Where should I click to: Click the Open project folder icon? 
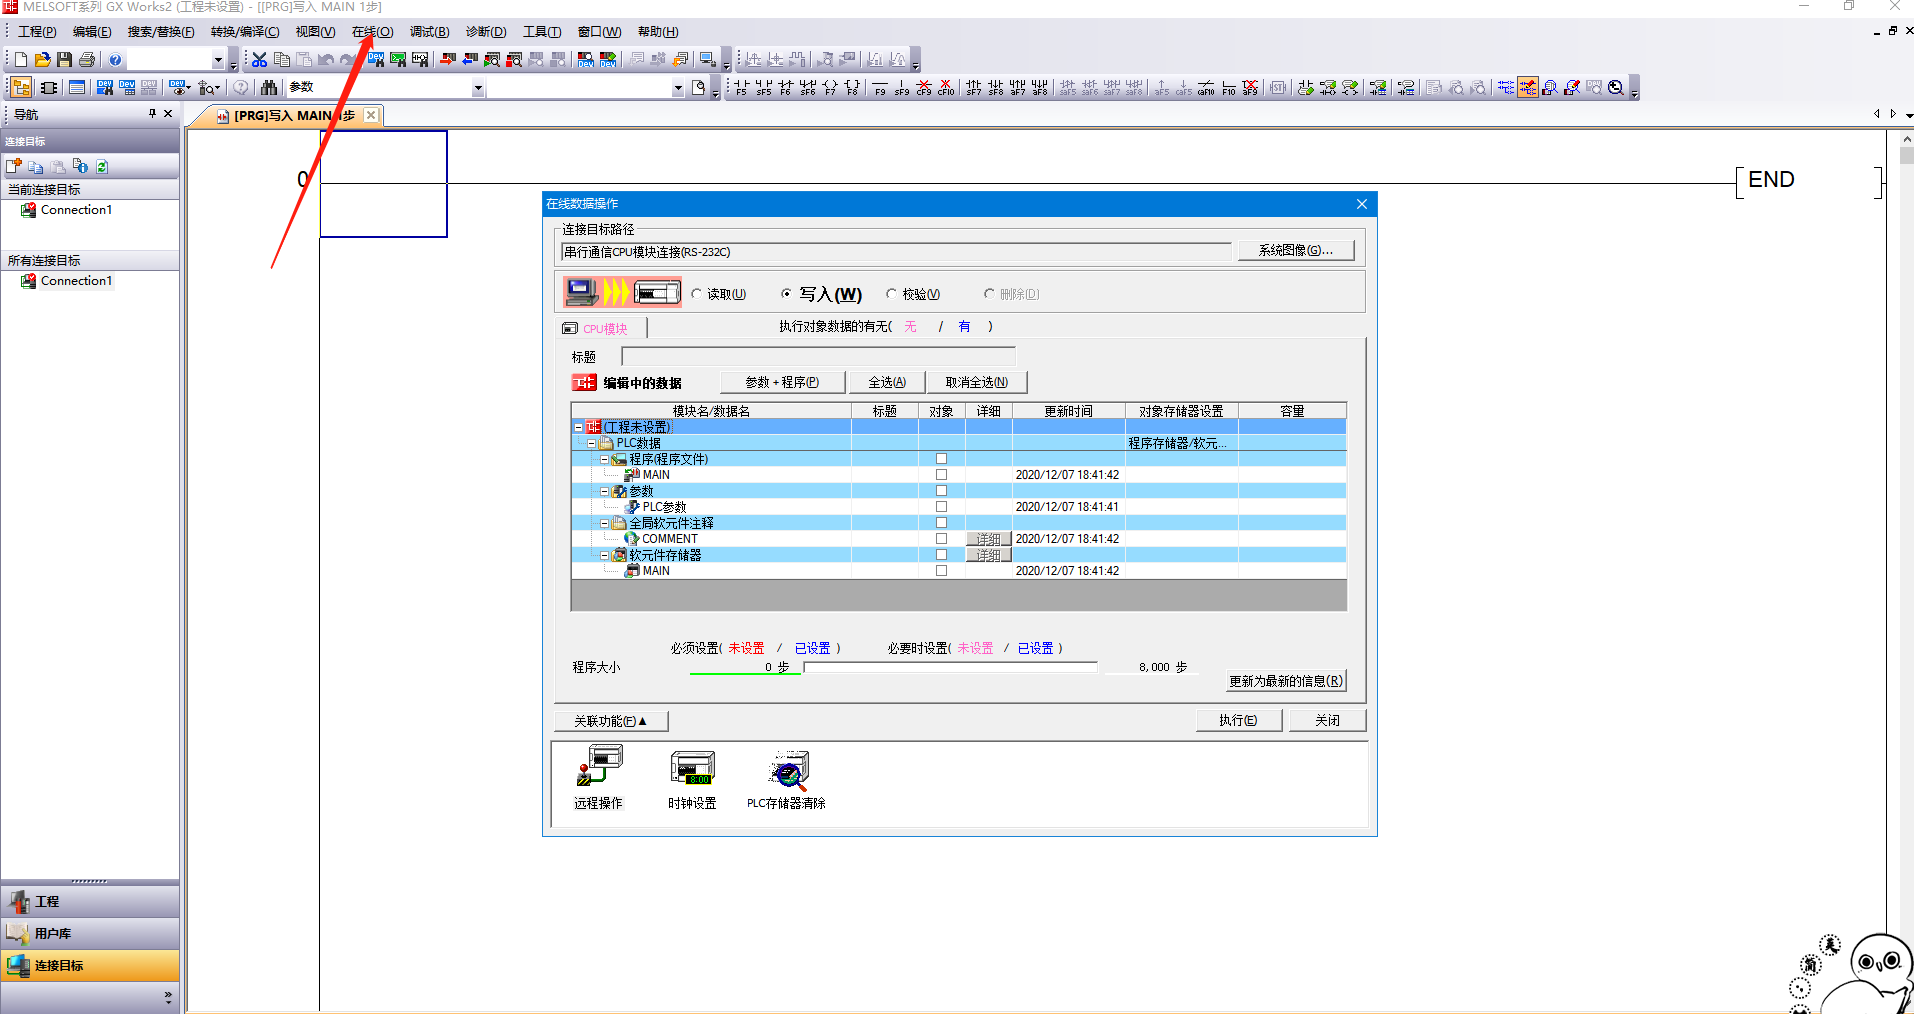point(42,60)
